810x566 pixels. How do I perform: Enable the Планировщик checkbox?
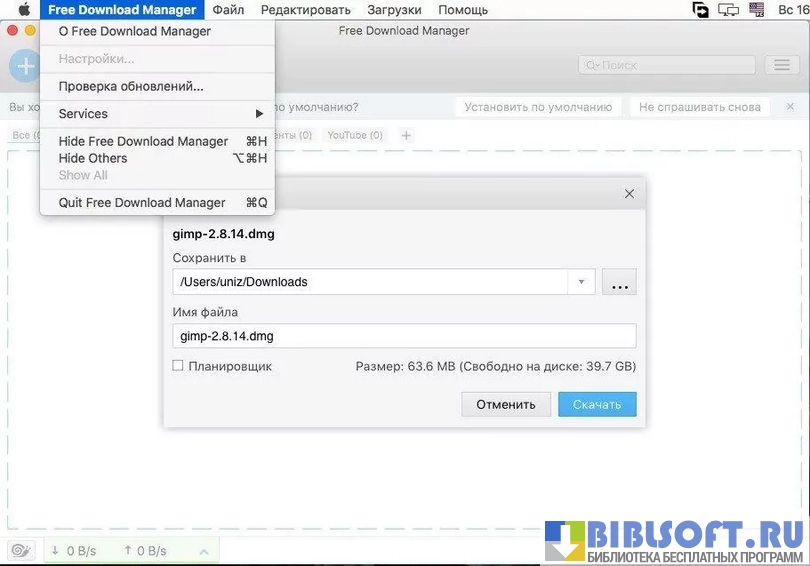(178, 366)
